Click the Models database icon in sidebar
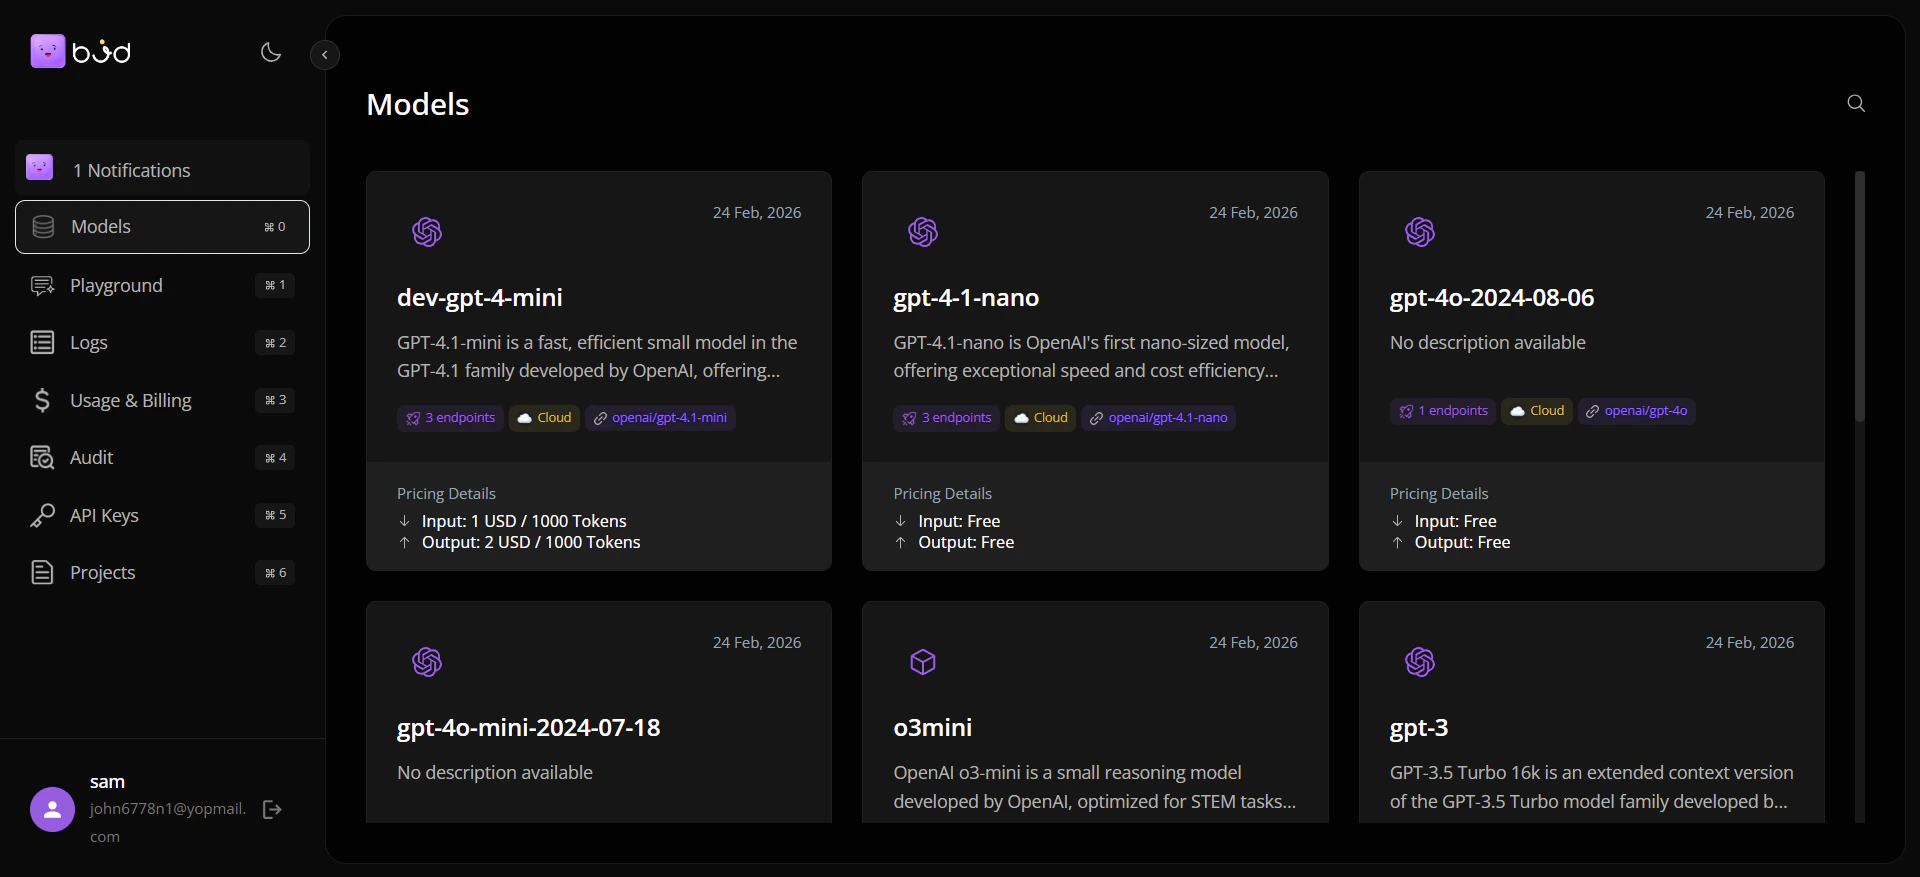1920x877 pixels. 43,227
